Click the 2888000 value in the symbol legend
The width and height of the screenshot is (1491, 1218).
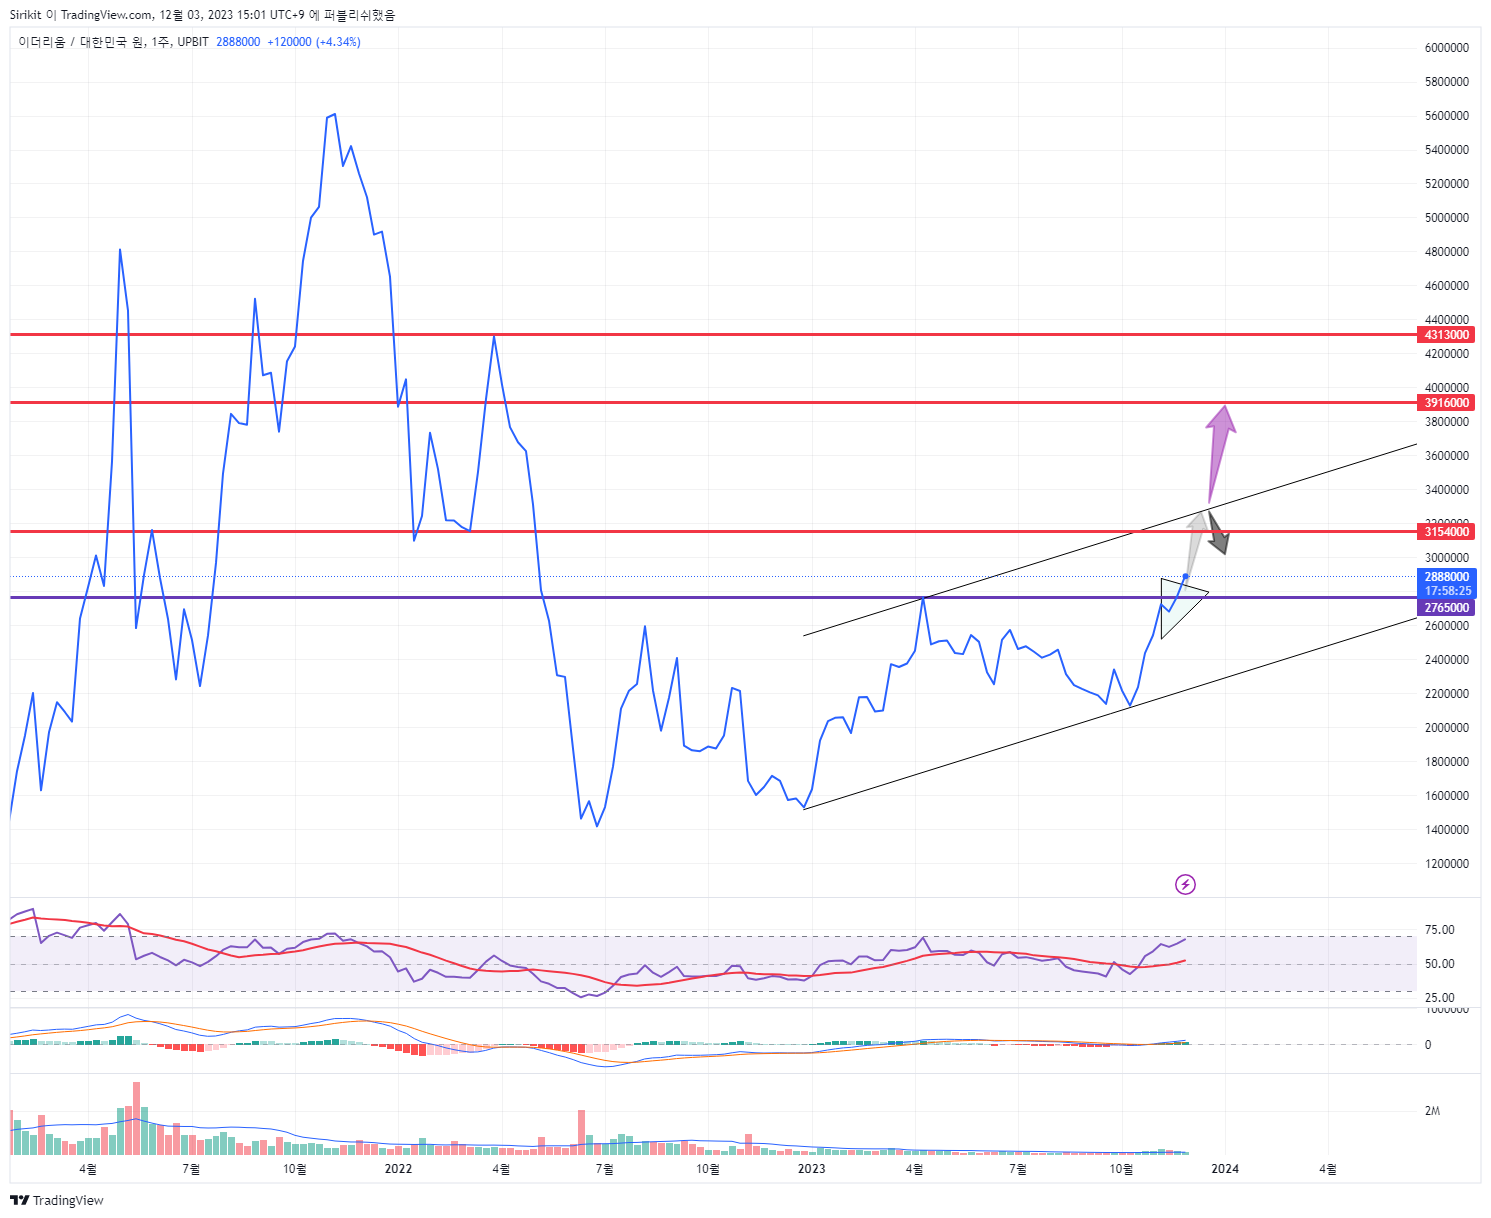pos(238,42)
